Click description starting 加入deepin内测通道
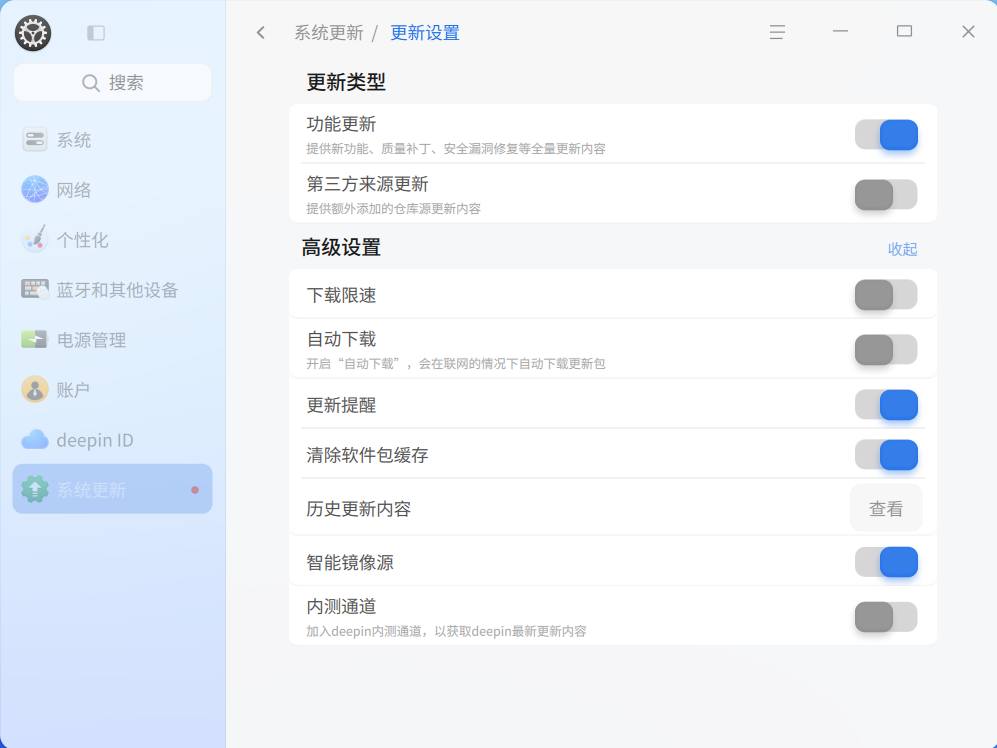This screenshot has width=997, height=748. coord(446,631)
